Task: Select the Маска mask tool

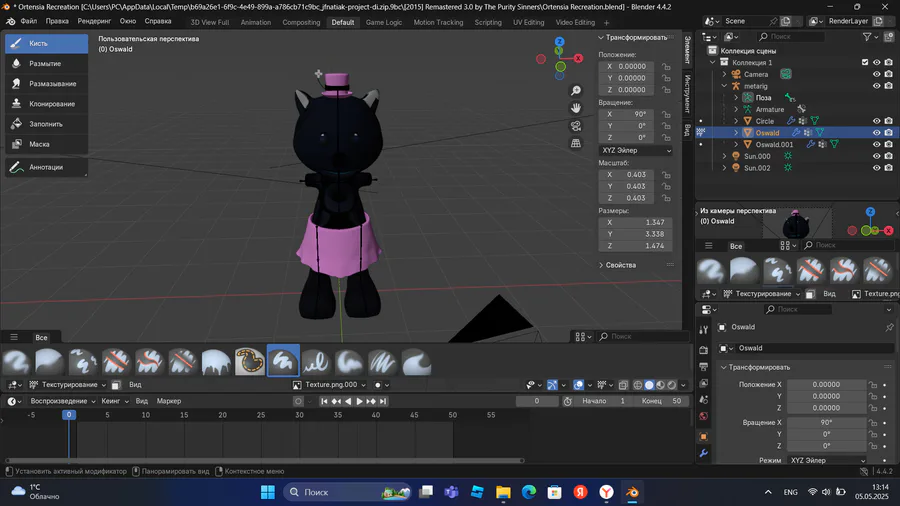Action: (x=46, y=144)
